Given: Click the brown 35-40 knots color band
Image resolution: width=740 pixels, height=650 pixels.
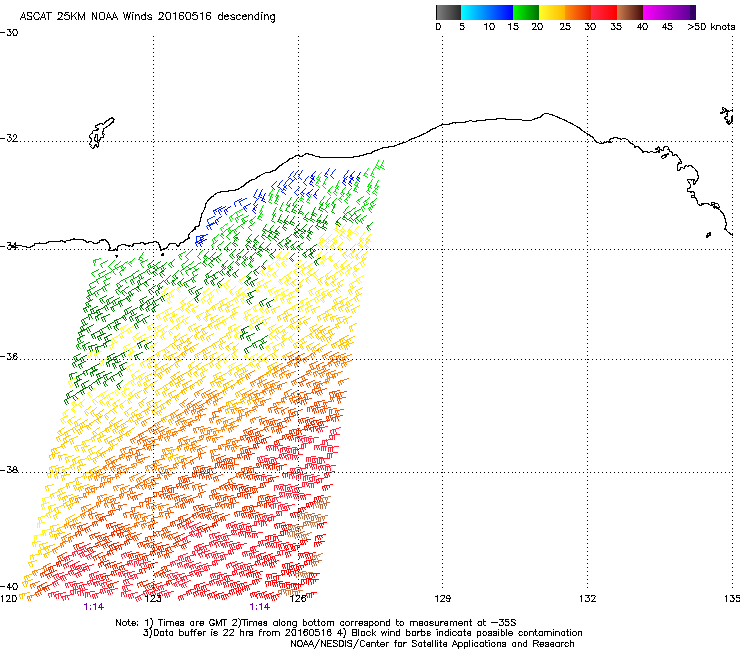Looking at the screenshot, I should point(630,12).
